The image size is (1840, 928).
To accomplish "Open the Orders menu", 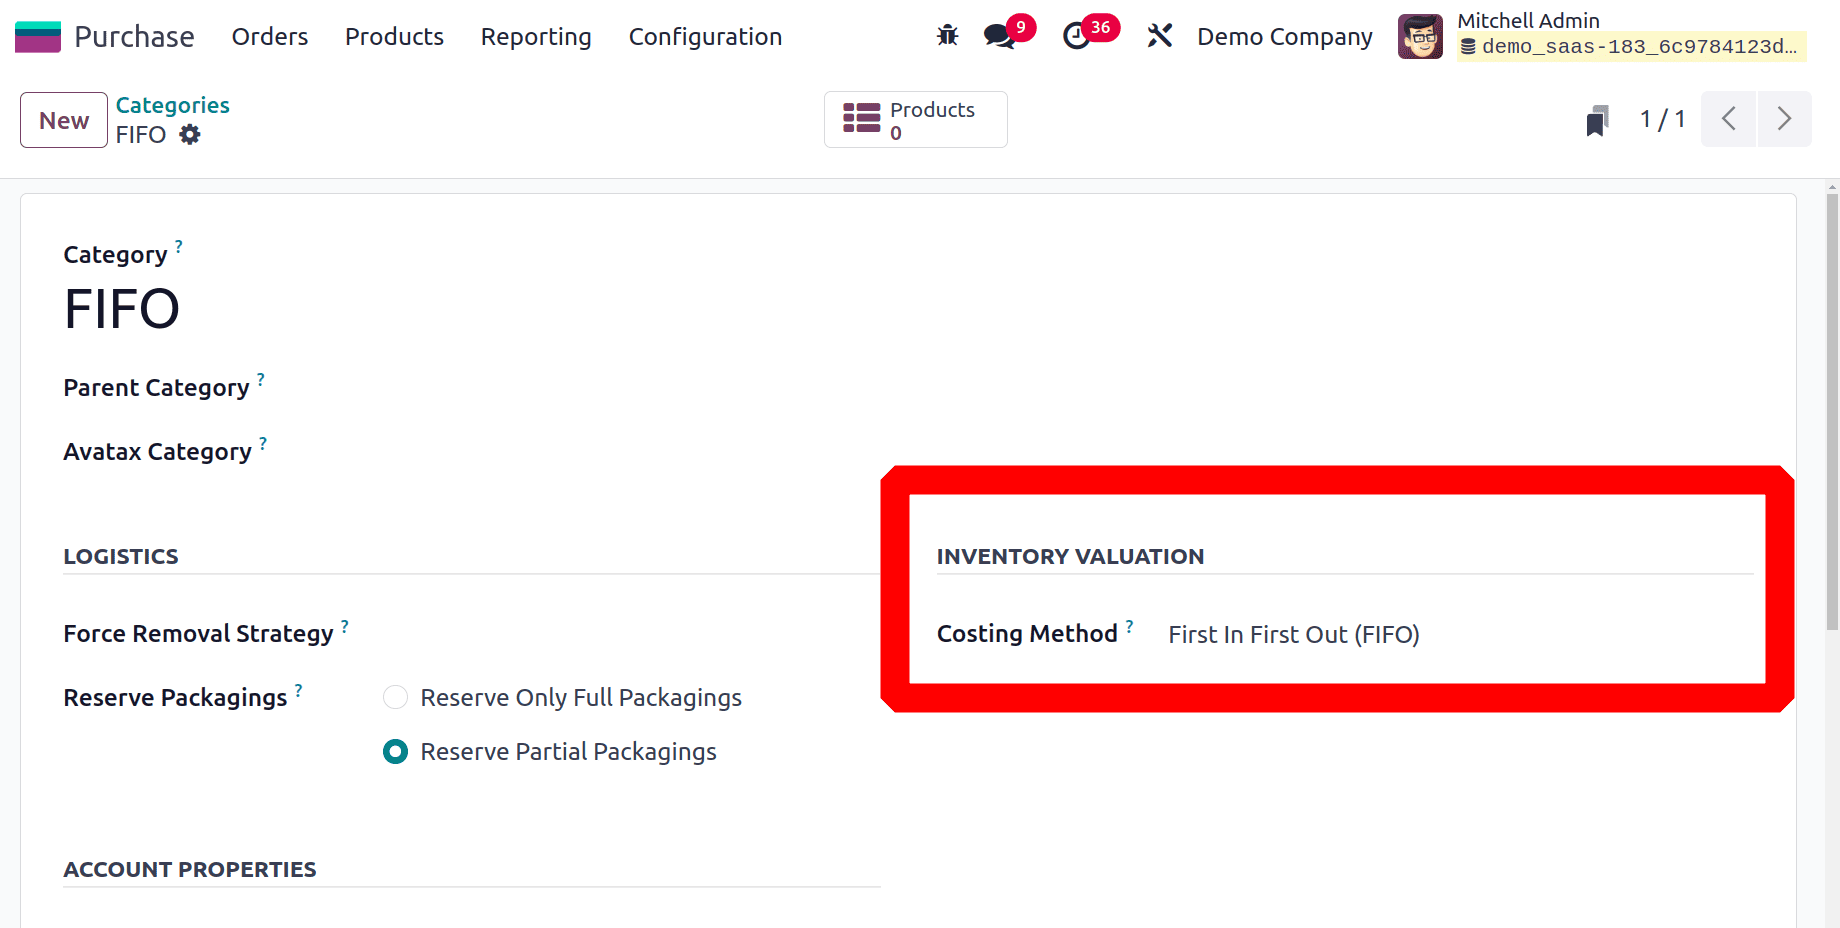I will (x=270, y=36).
